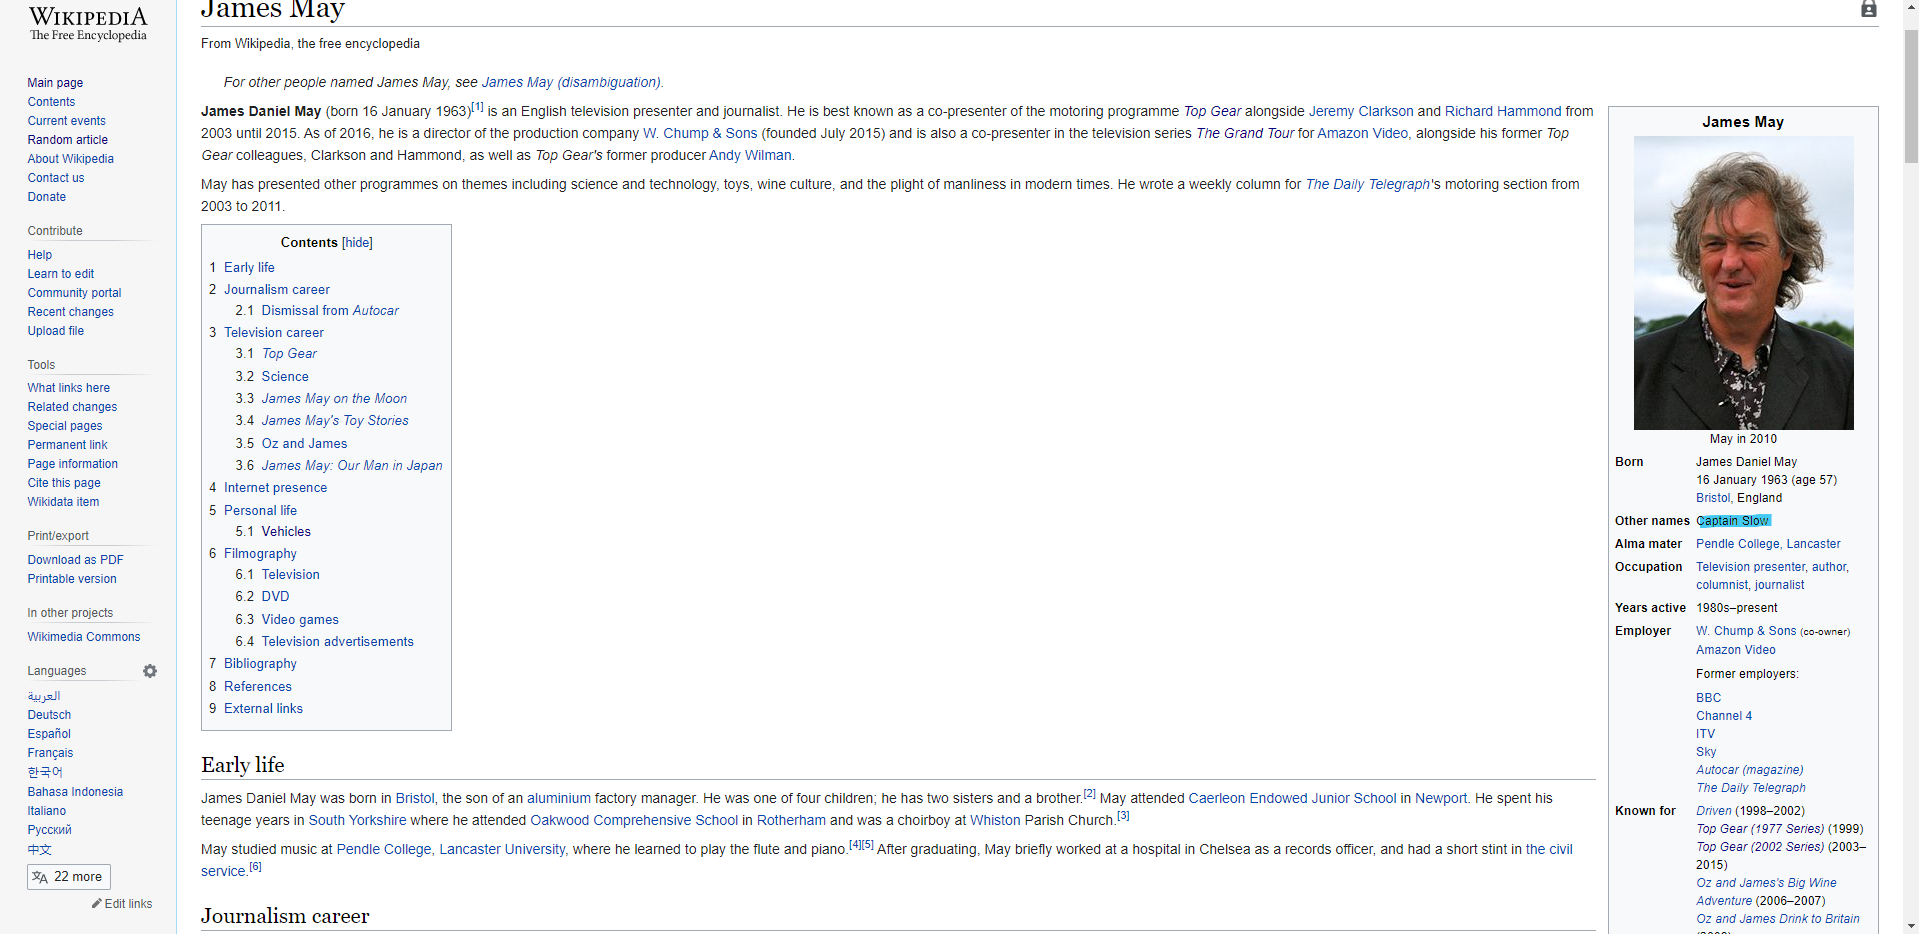Click citation reference [1]
The height and width of the screenshot is (934, 1919).
click(x=478, y=107)
